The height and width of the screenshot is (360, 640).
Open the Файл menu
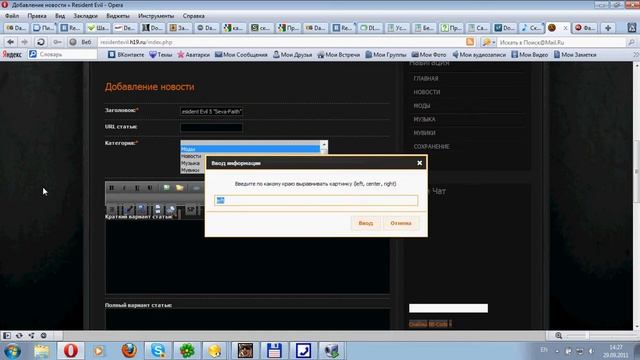point(12,16)
